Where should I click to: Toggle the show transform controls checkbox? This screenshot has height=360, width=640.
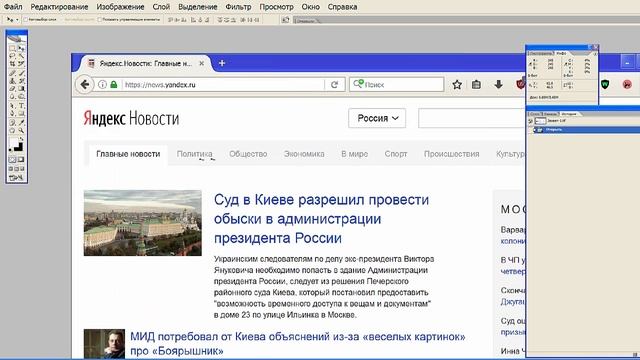click(x=100, y=20)
